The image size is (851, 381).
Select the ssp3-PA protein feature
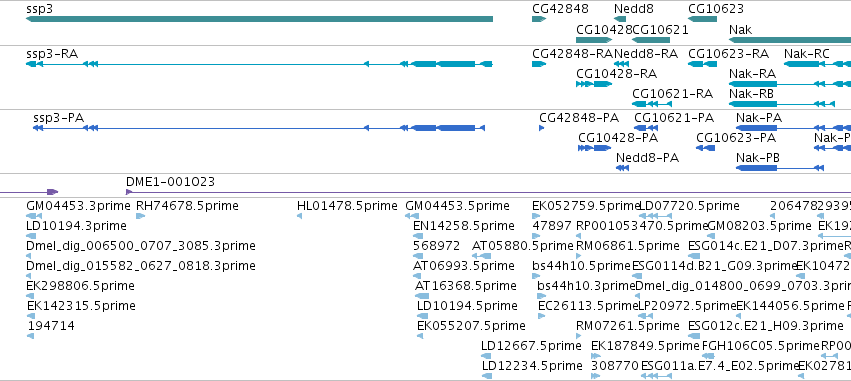(x=259, y=128)
